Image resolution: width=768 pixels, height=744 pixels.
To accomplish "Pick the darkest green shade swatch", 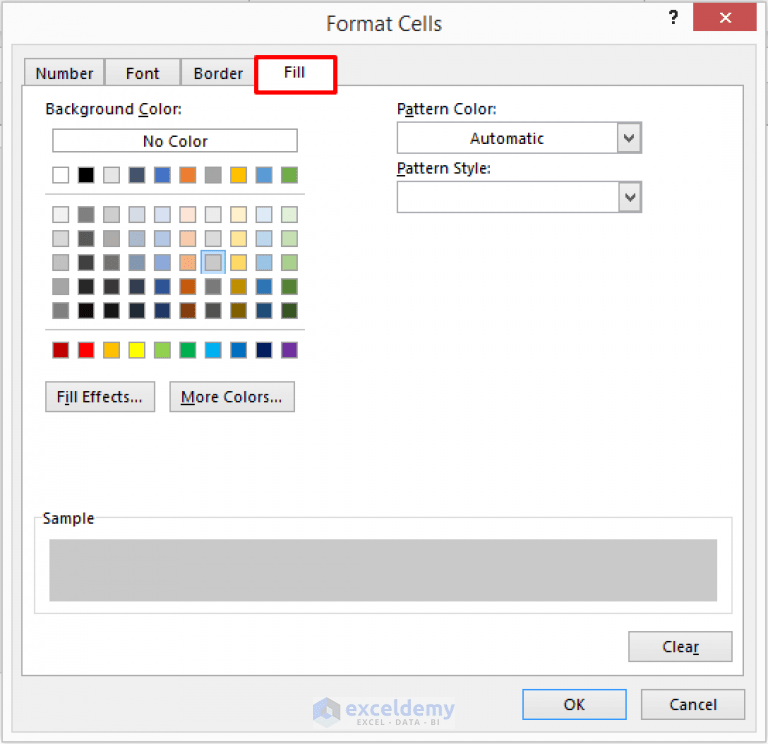I will tap(289, 311).
